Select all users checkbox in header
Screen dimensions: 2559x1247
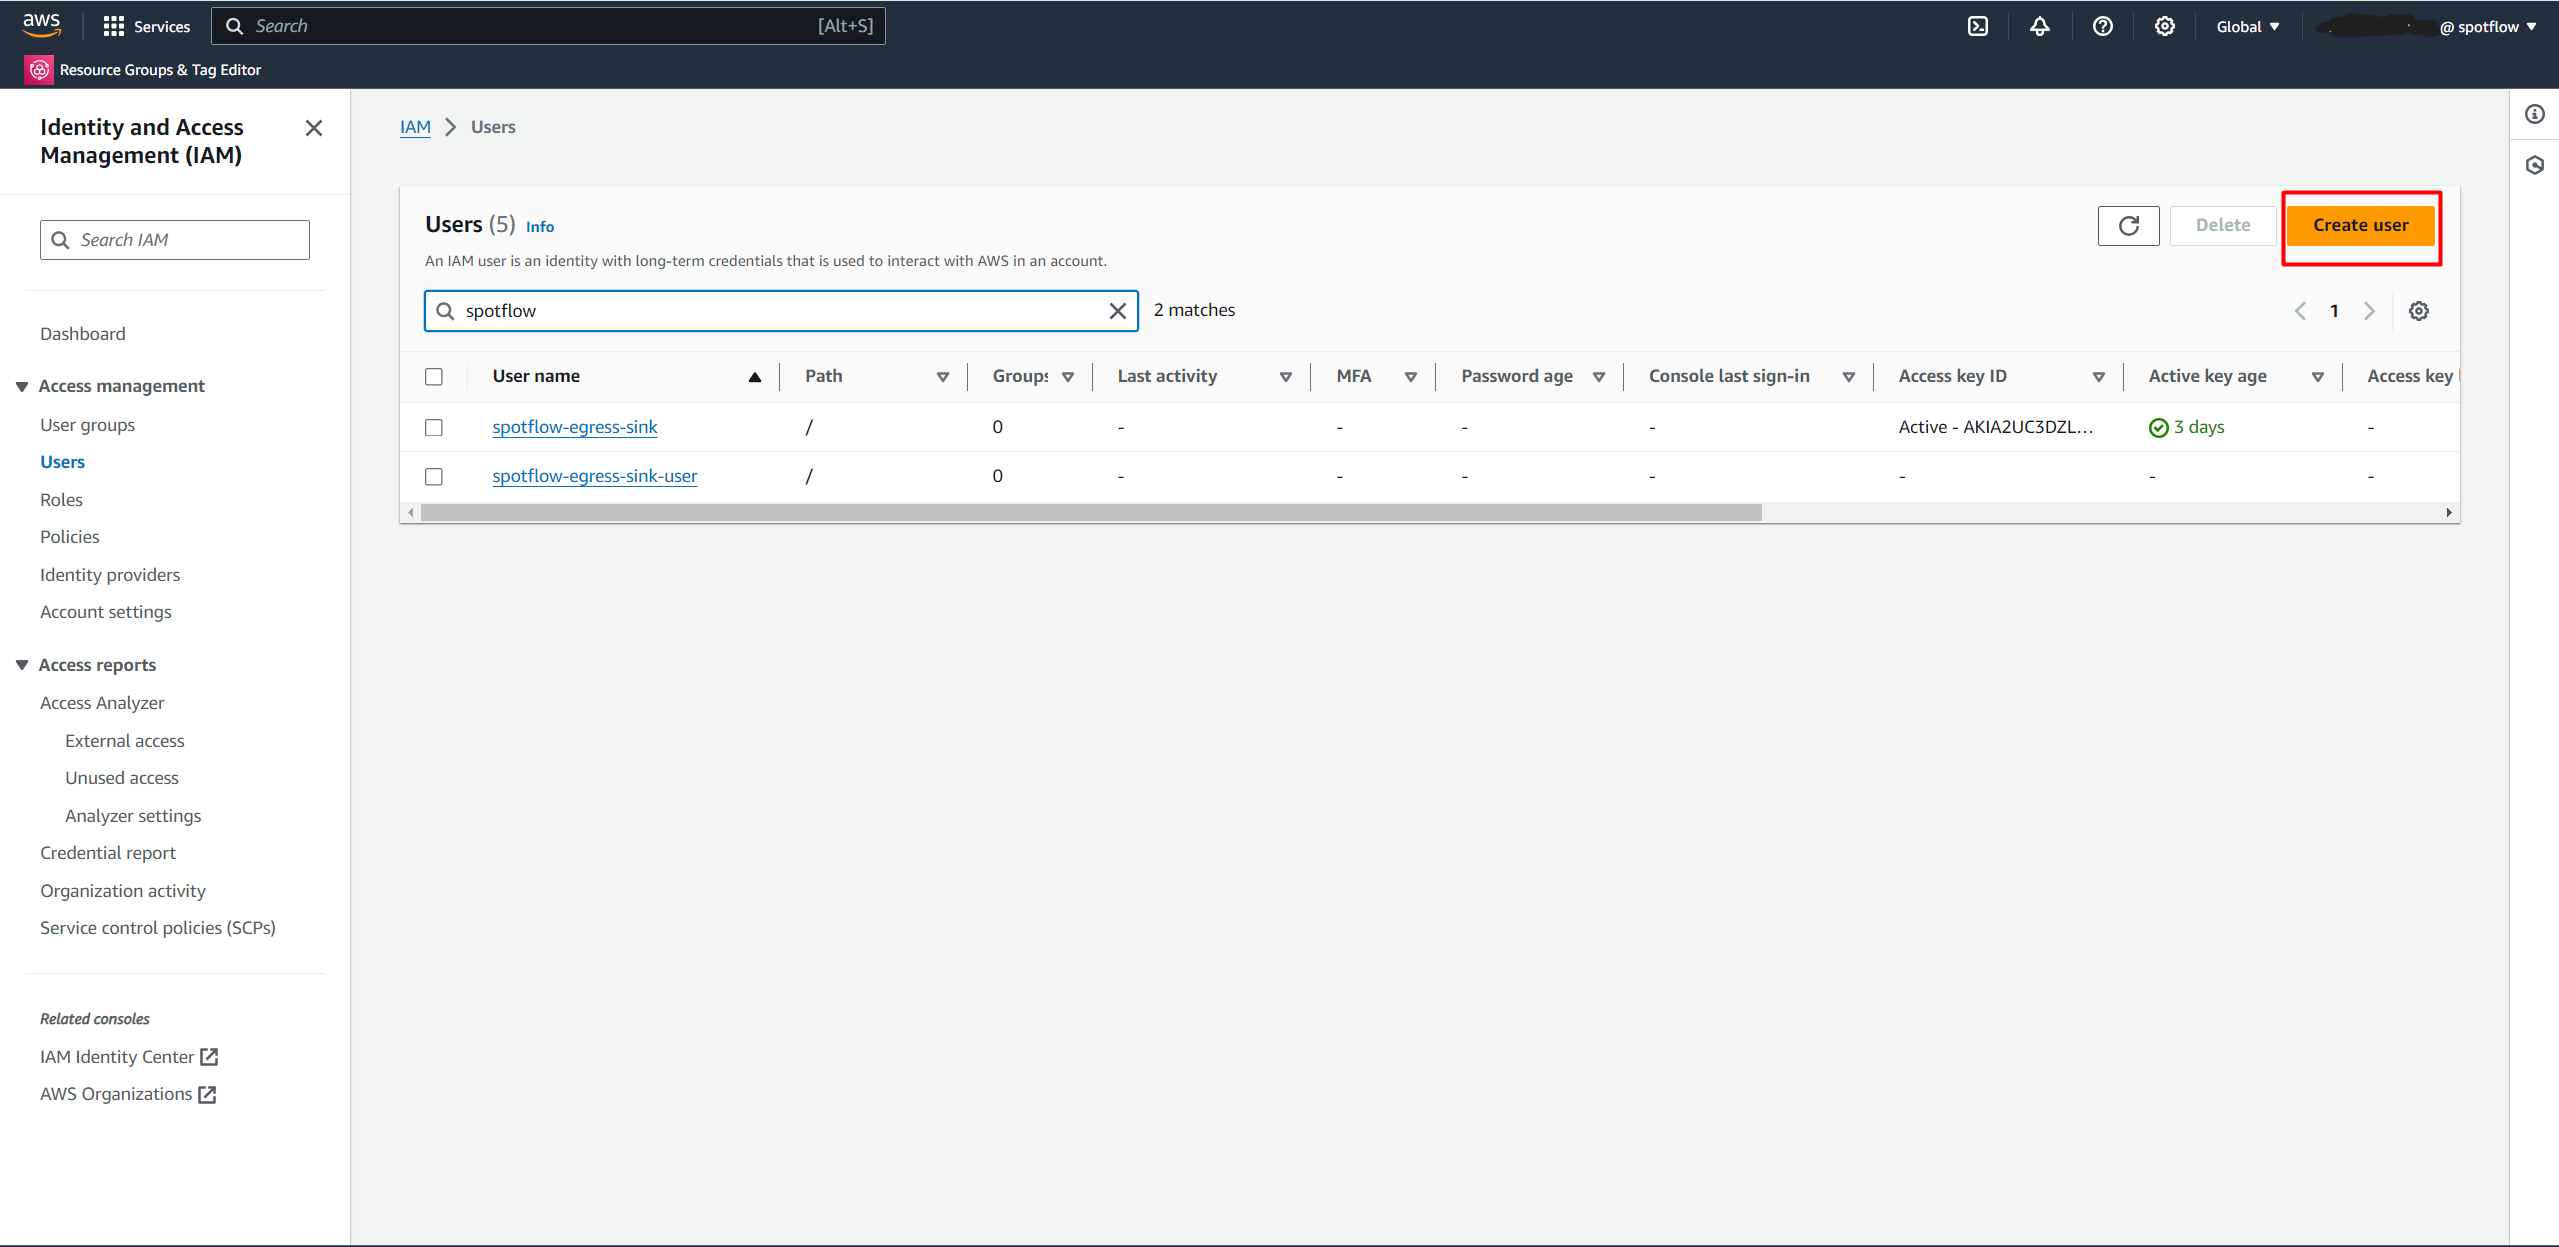tap(433, 377)
